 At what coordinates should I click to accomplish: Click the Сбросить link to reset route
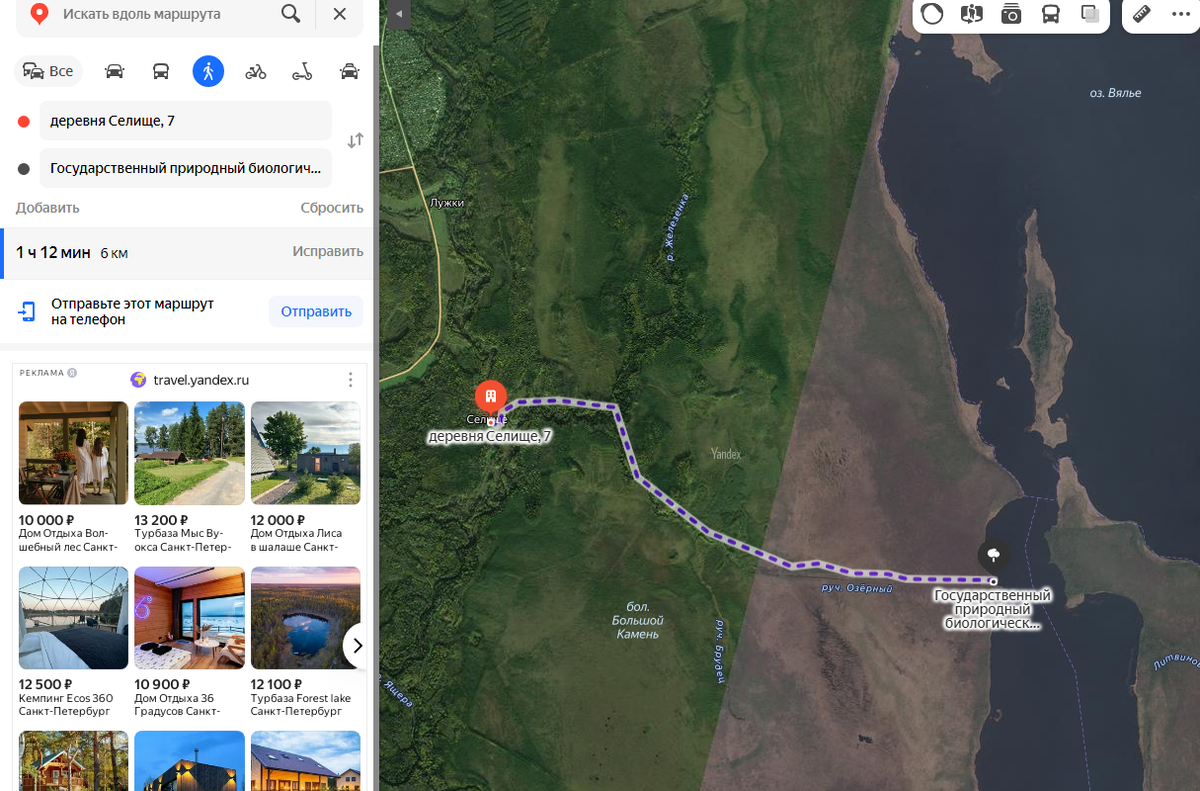point(332,208)
